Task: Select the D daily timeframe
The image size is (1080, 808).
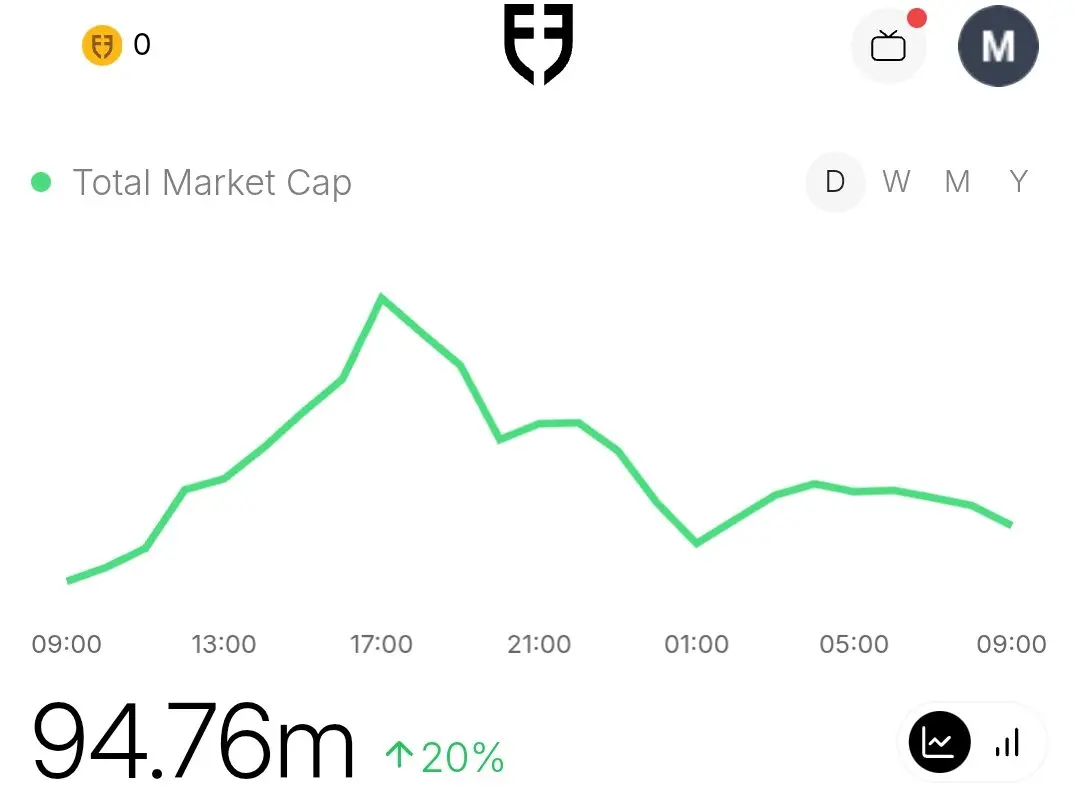Action: click(x=835, y=182)
